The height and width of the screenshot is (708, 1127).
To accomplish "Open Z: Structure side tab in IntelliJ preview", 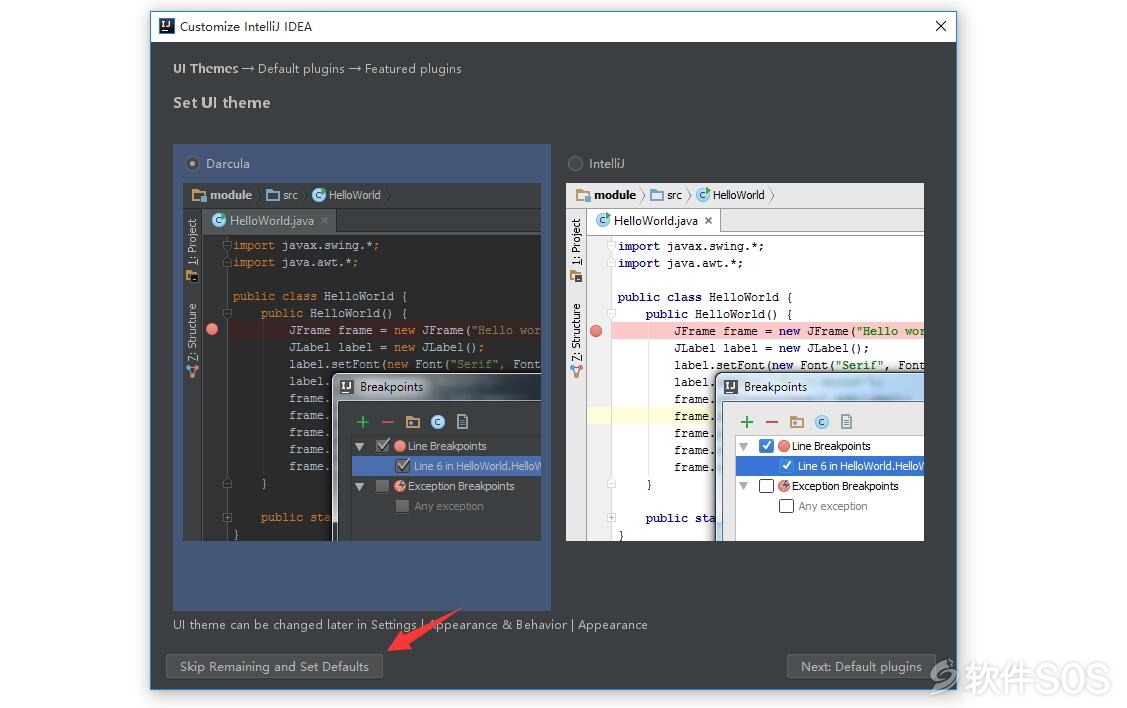I will click(x=576, y=333).
